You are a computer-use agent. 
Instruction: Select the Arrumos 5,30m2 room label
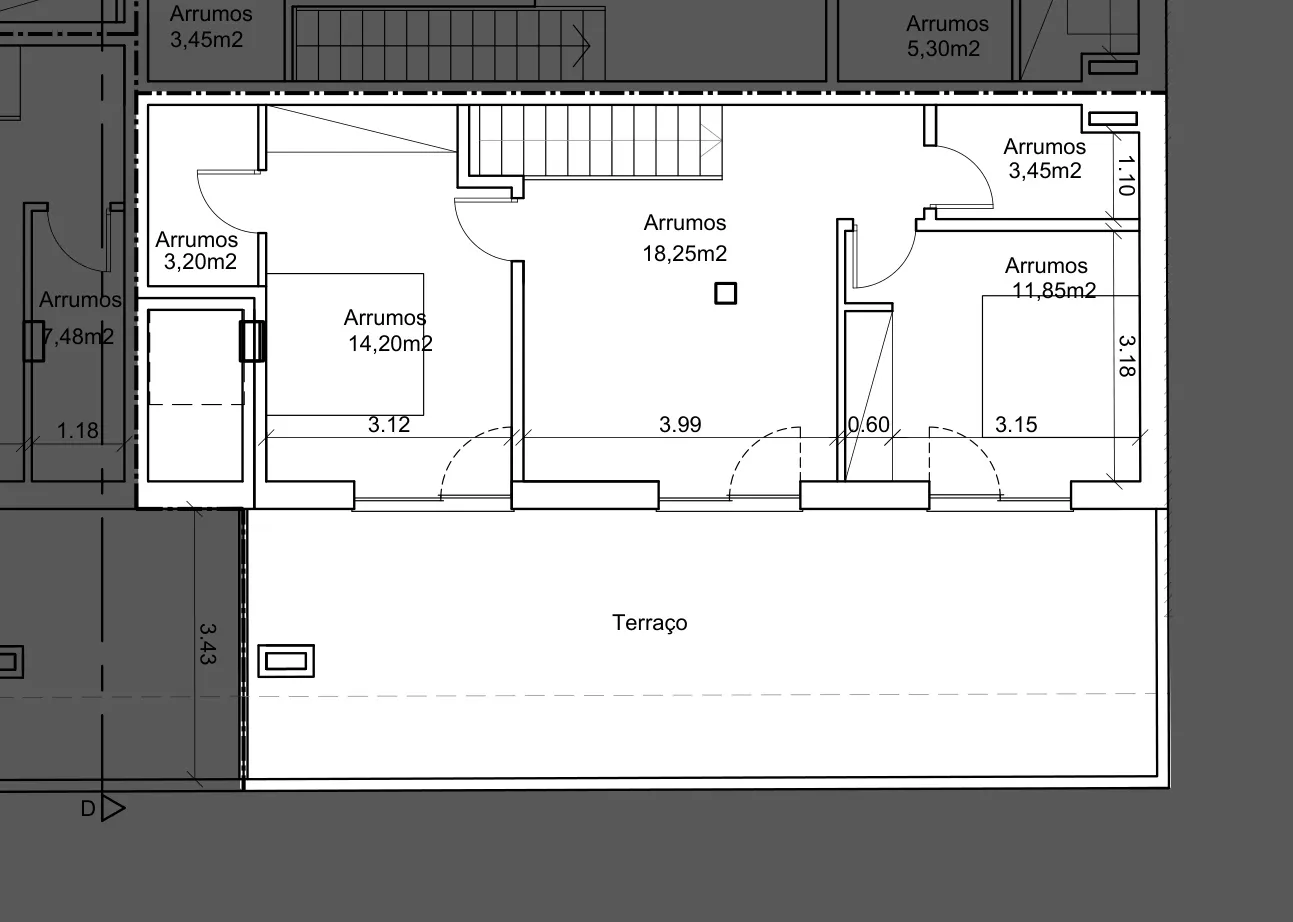pos(946,36)
